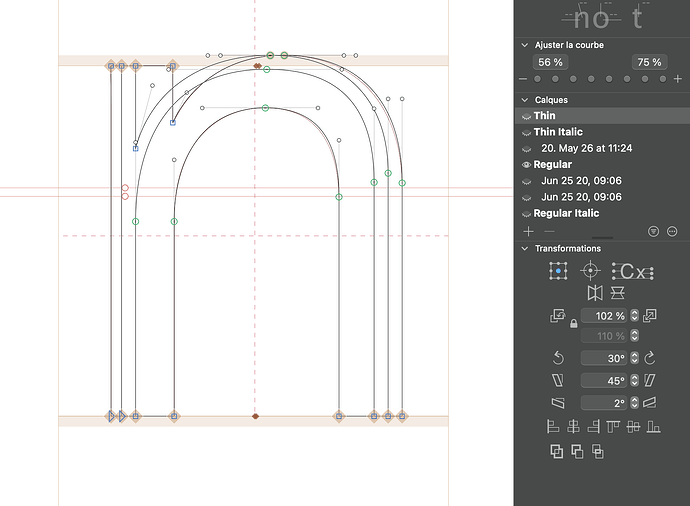This screenshot has height=506, width=690.
Task: Step the 30° rotation value
Action: coord(634,358)
